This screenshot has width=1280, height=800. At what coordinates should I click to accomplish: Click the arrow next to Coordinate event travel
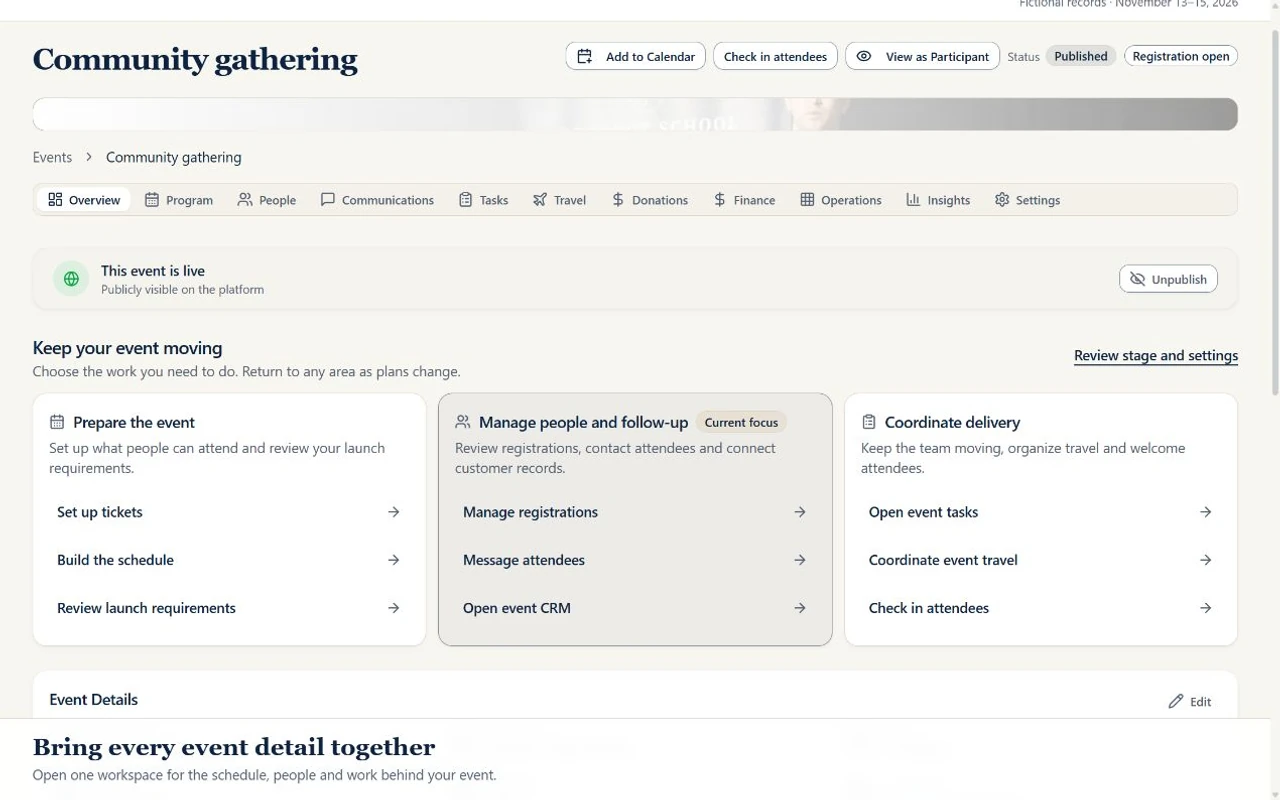coord(1206,560)
